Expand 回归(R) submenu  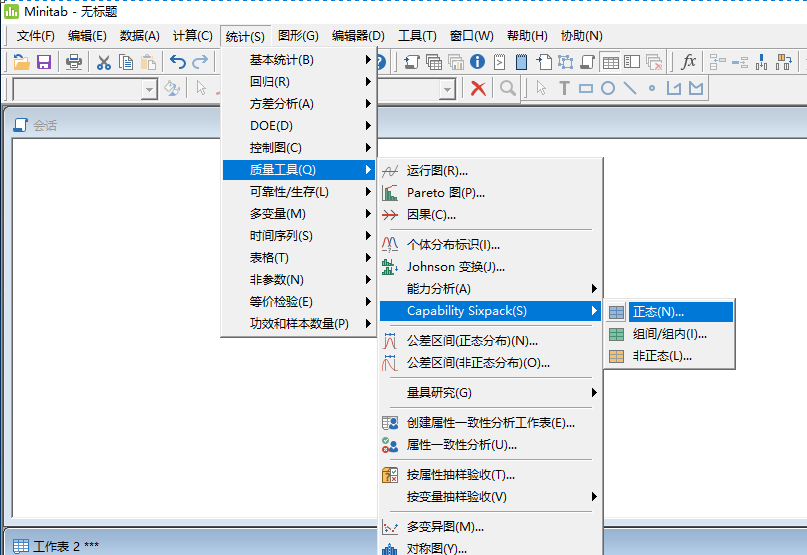pos(299,82)
